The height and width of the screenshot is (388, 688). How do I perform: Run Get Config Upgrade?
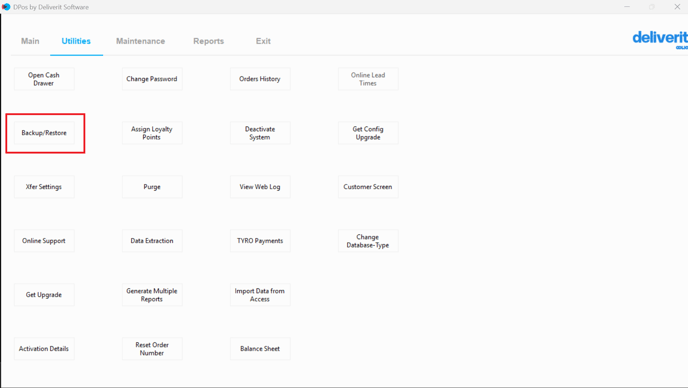point(368,133)
